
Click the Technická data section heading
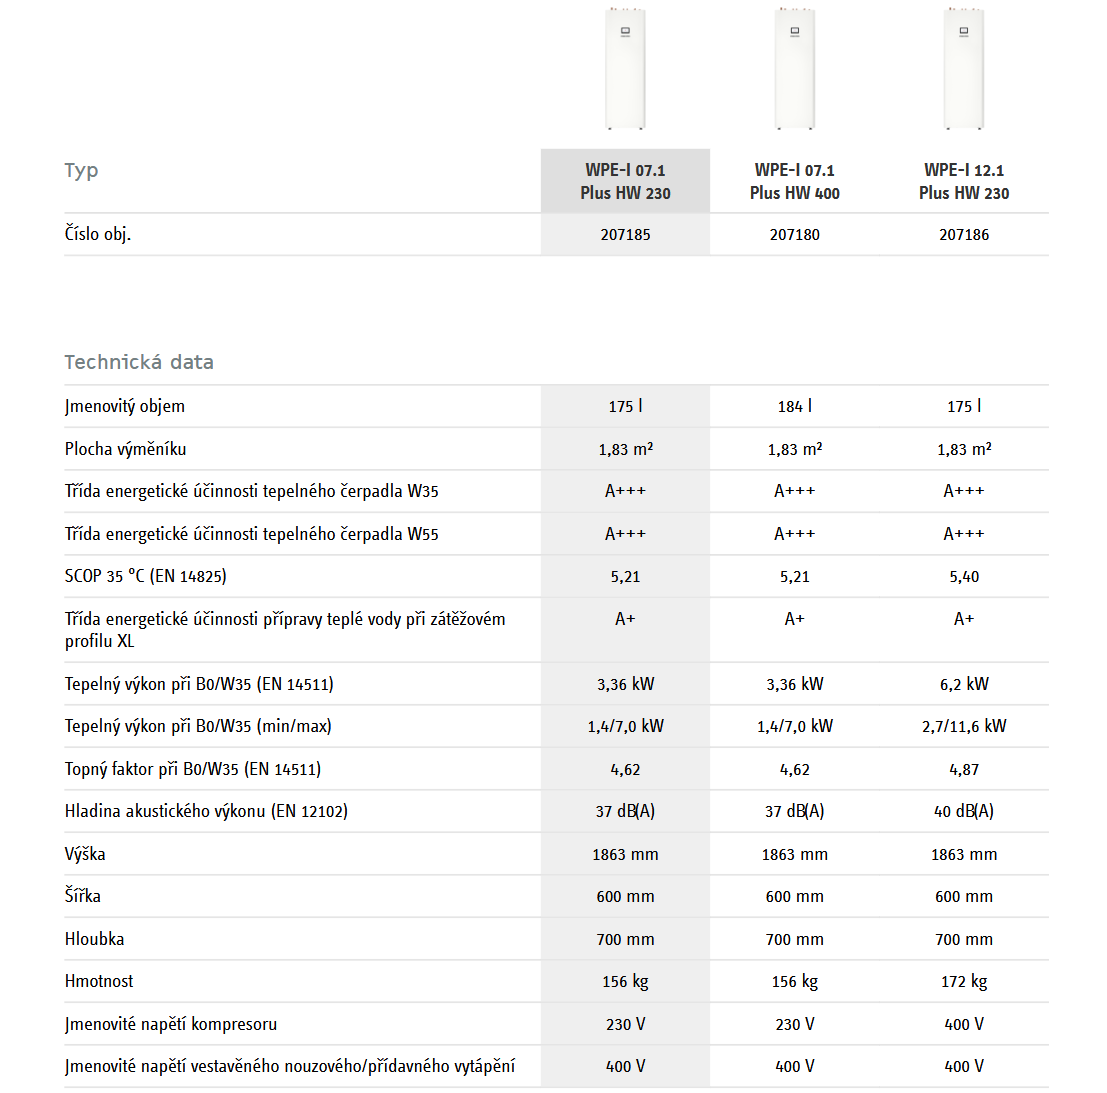(x=139, y=362)
